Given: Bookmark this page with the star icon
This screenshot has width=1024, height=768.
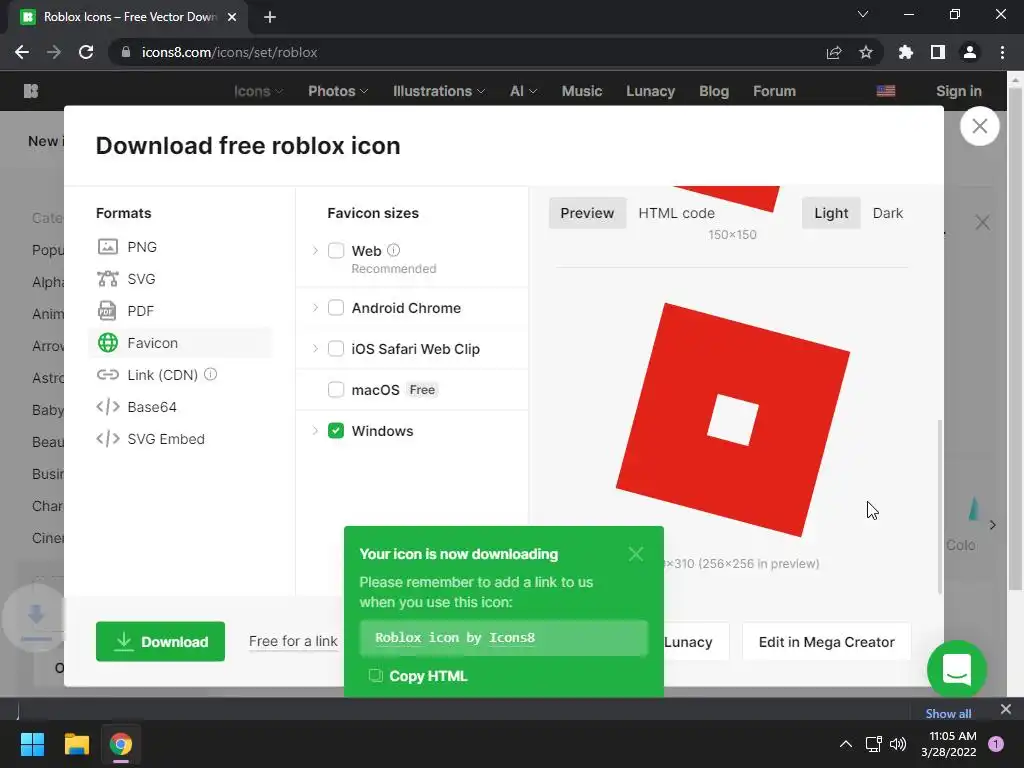Looking at the screenshot, I should coord(866,52).
